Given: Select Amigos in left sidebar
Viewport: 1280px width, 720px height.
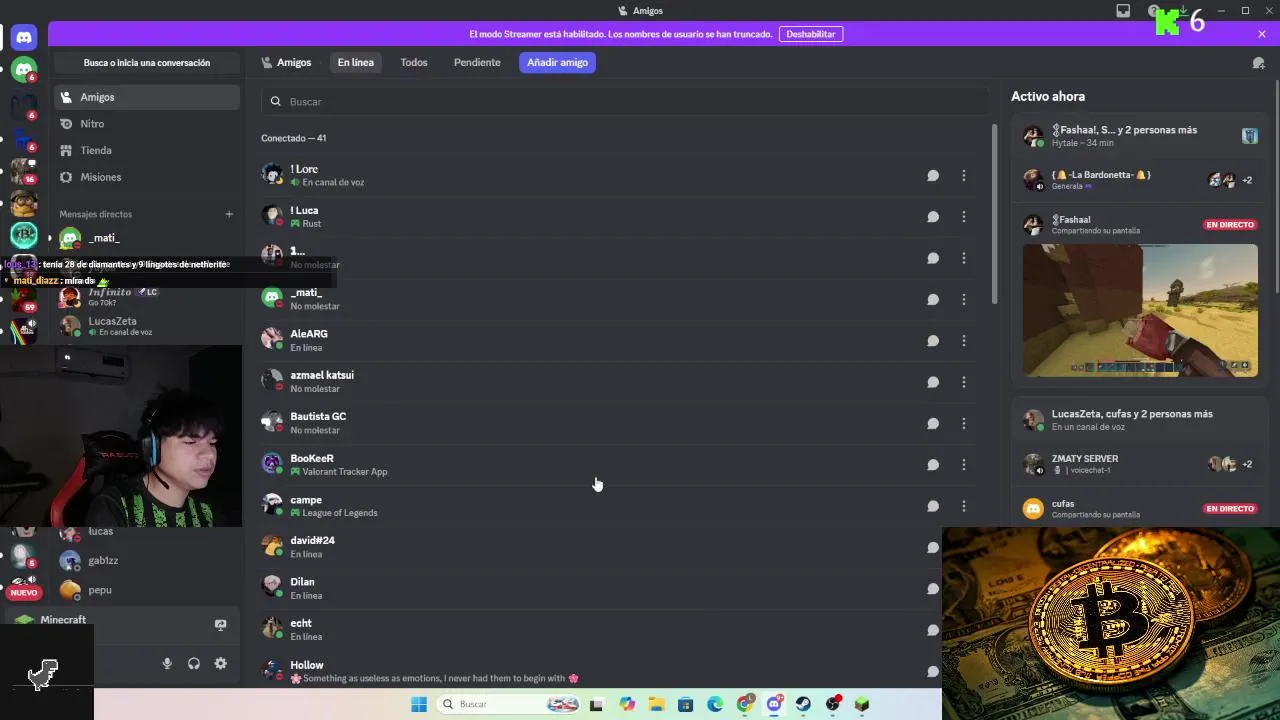Looking at the screenshot, I should click(147, 97).
